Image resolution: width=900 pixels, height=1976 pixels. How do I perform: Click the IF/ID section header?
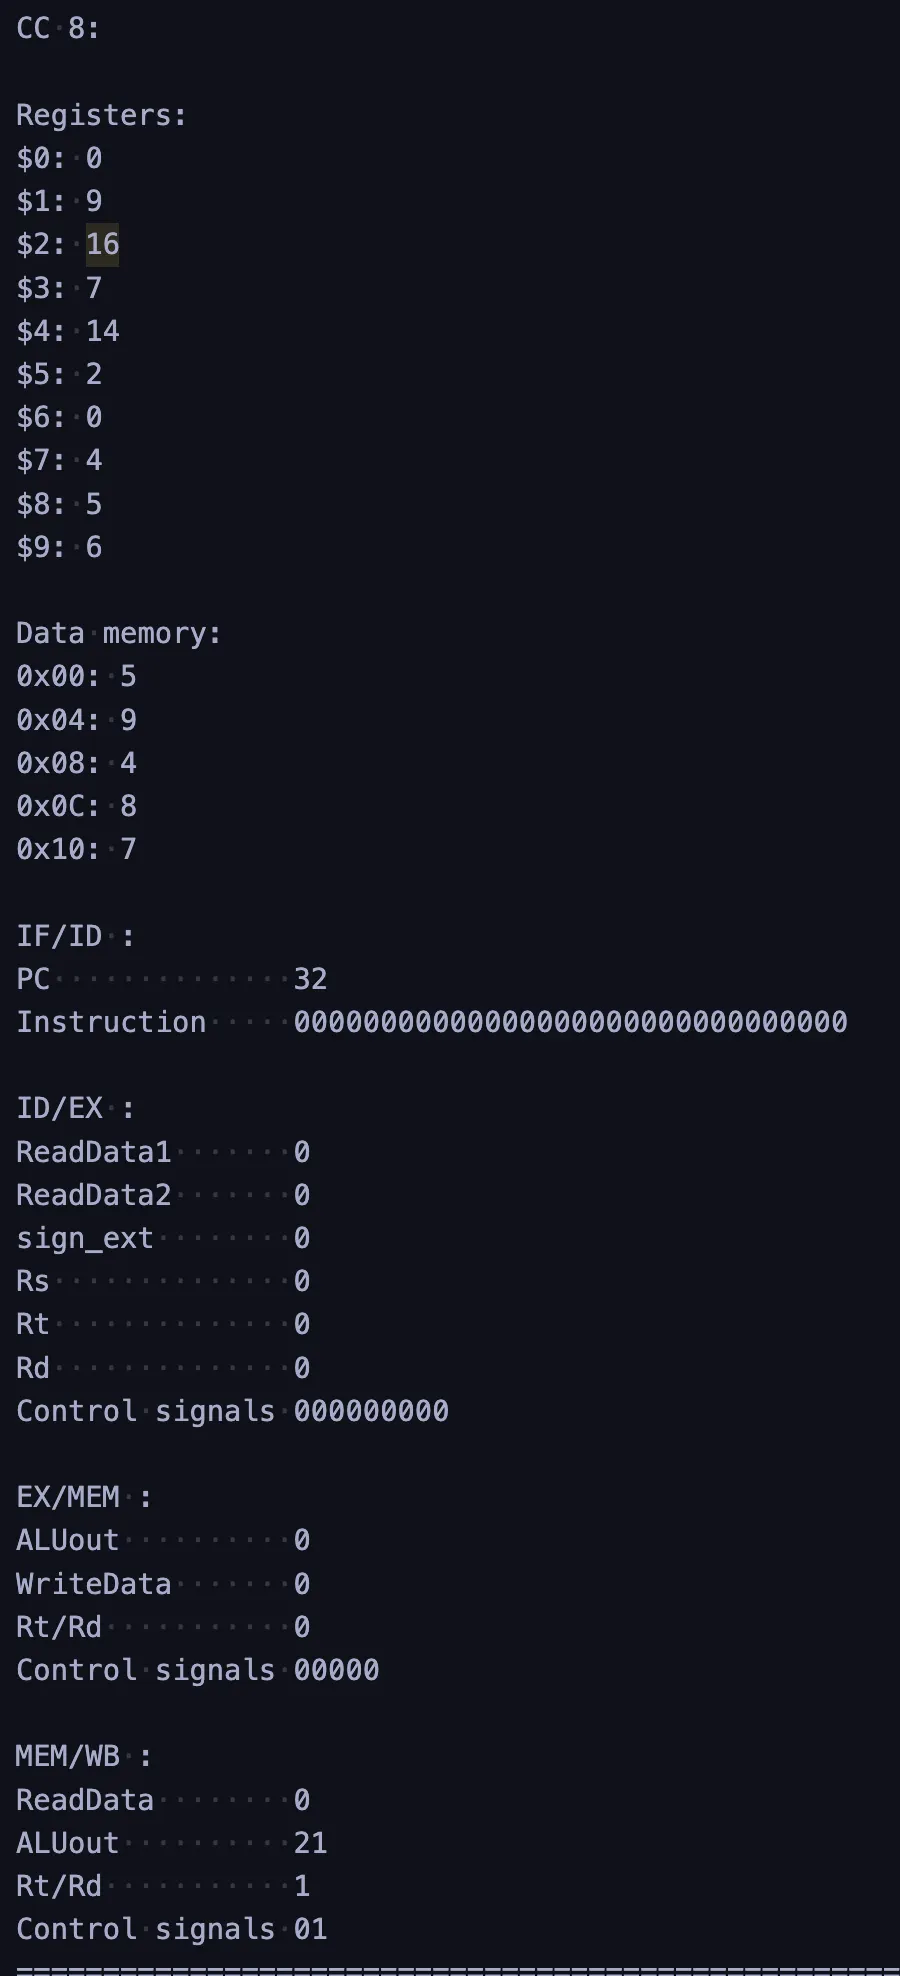(x=75, y=936)
